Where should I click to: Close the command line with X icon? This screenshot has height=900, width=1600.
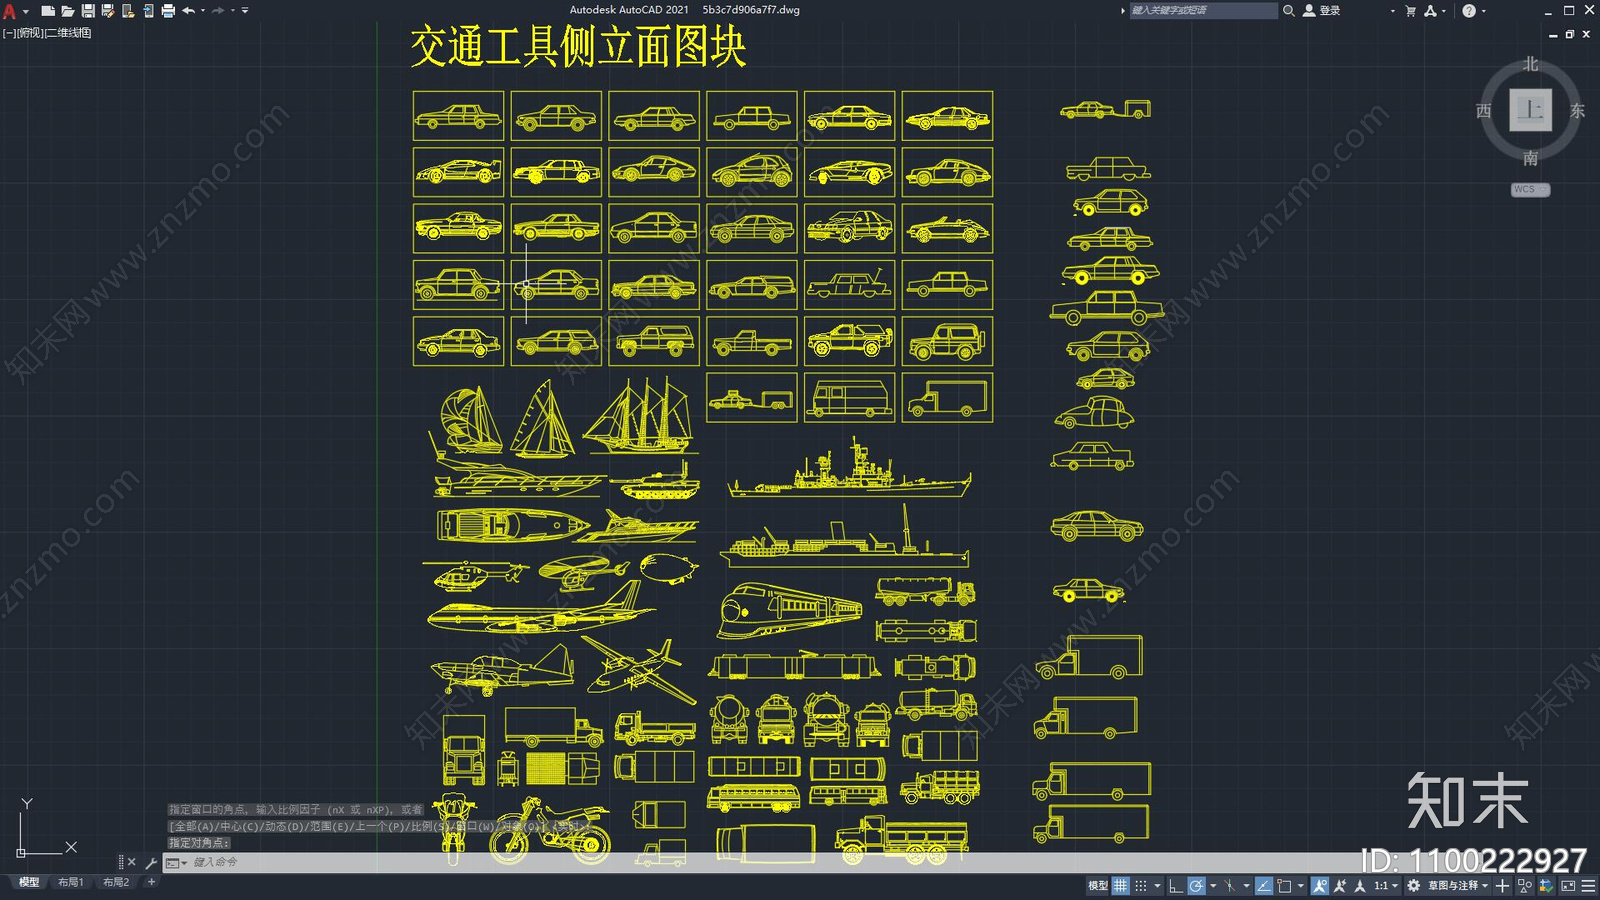click(131, 862)
